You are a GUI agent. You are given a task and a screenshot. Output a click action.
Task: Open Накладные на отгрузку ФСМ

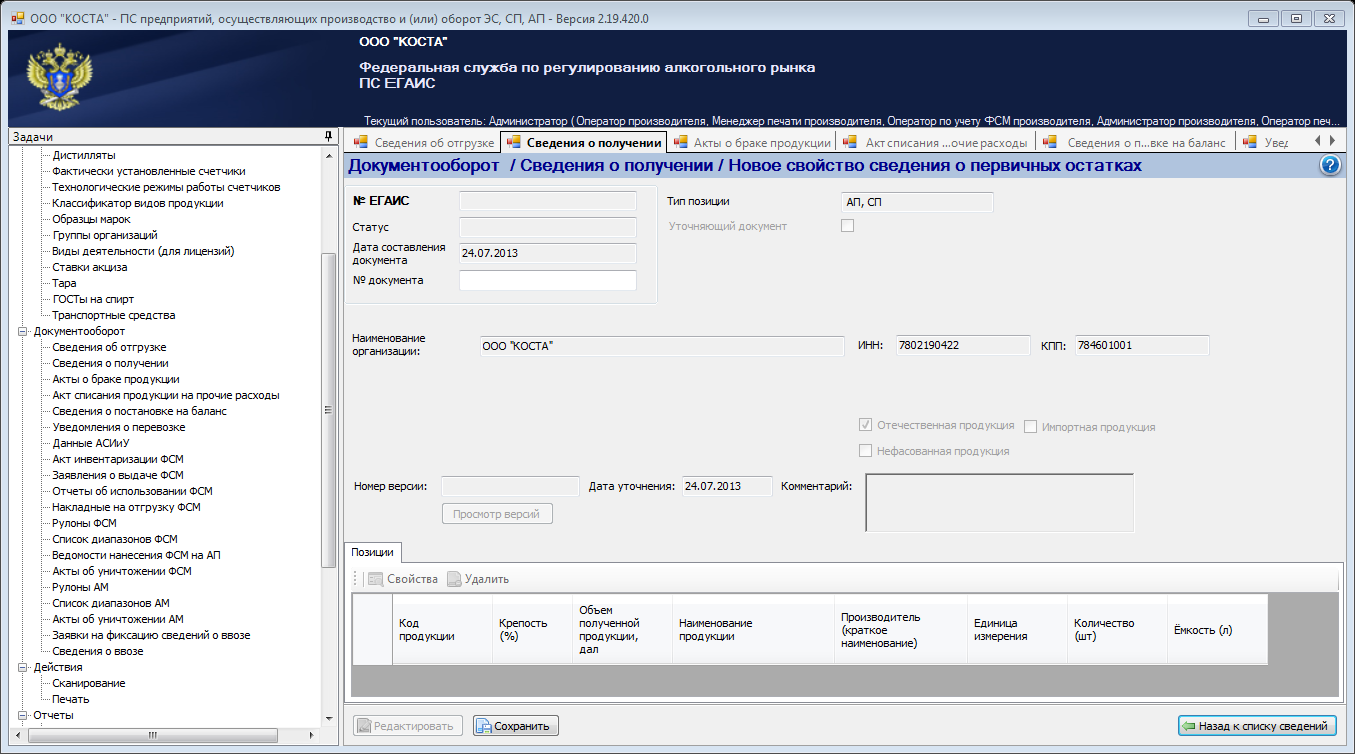[x=126, y=507]
